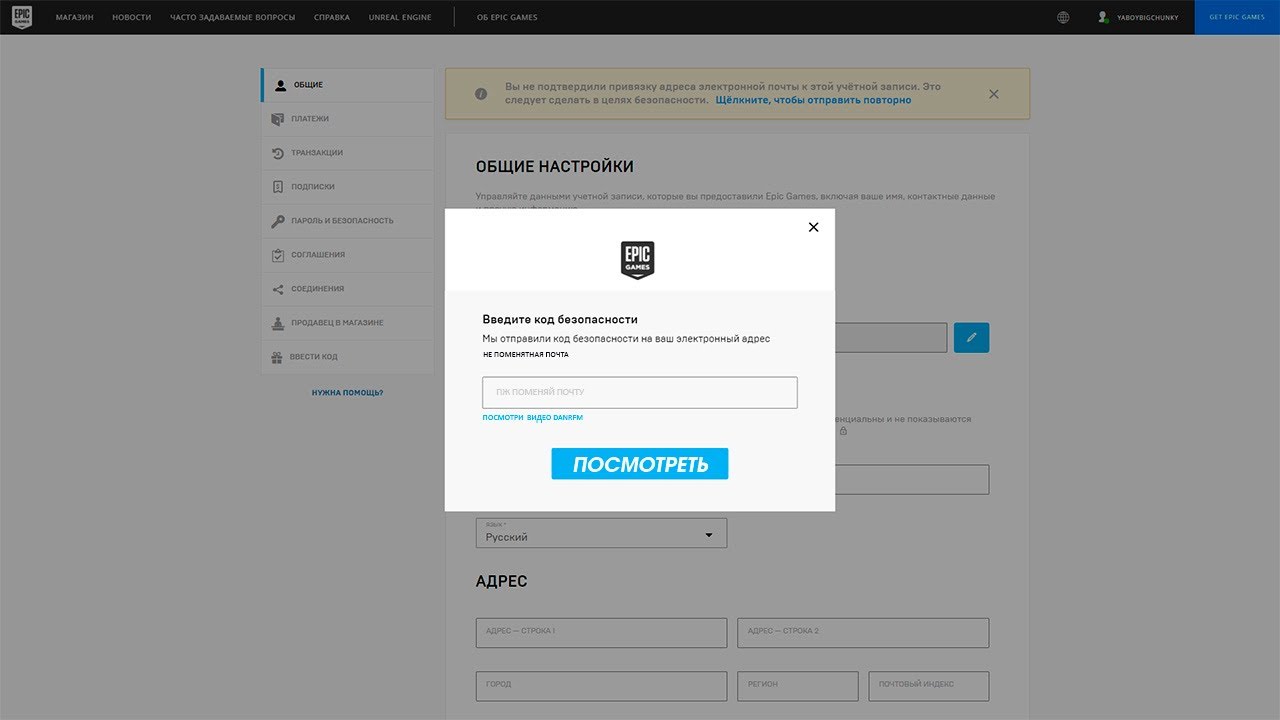1280x720 pixels.
Task: Close the security code dialog
Action: click(813, 227)
